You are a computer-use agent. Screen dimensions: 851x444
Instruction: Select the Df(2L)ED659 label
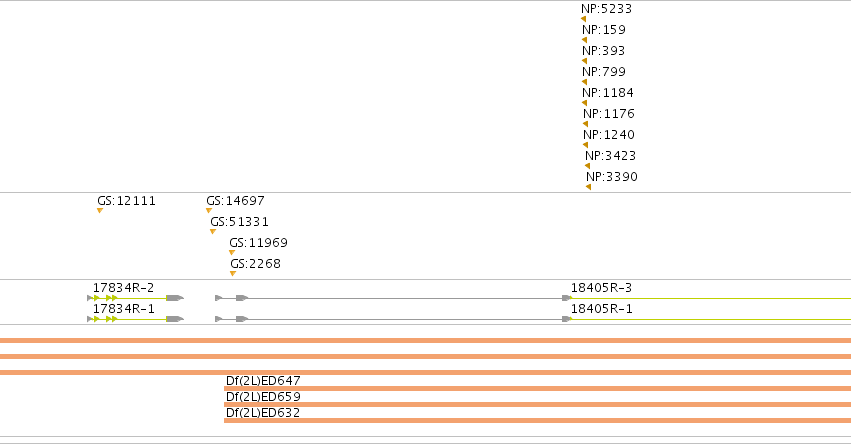(263, 397)
